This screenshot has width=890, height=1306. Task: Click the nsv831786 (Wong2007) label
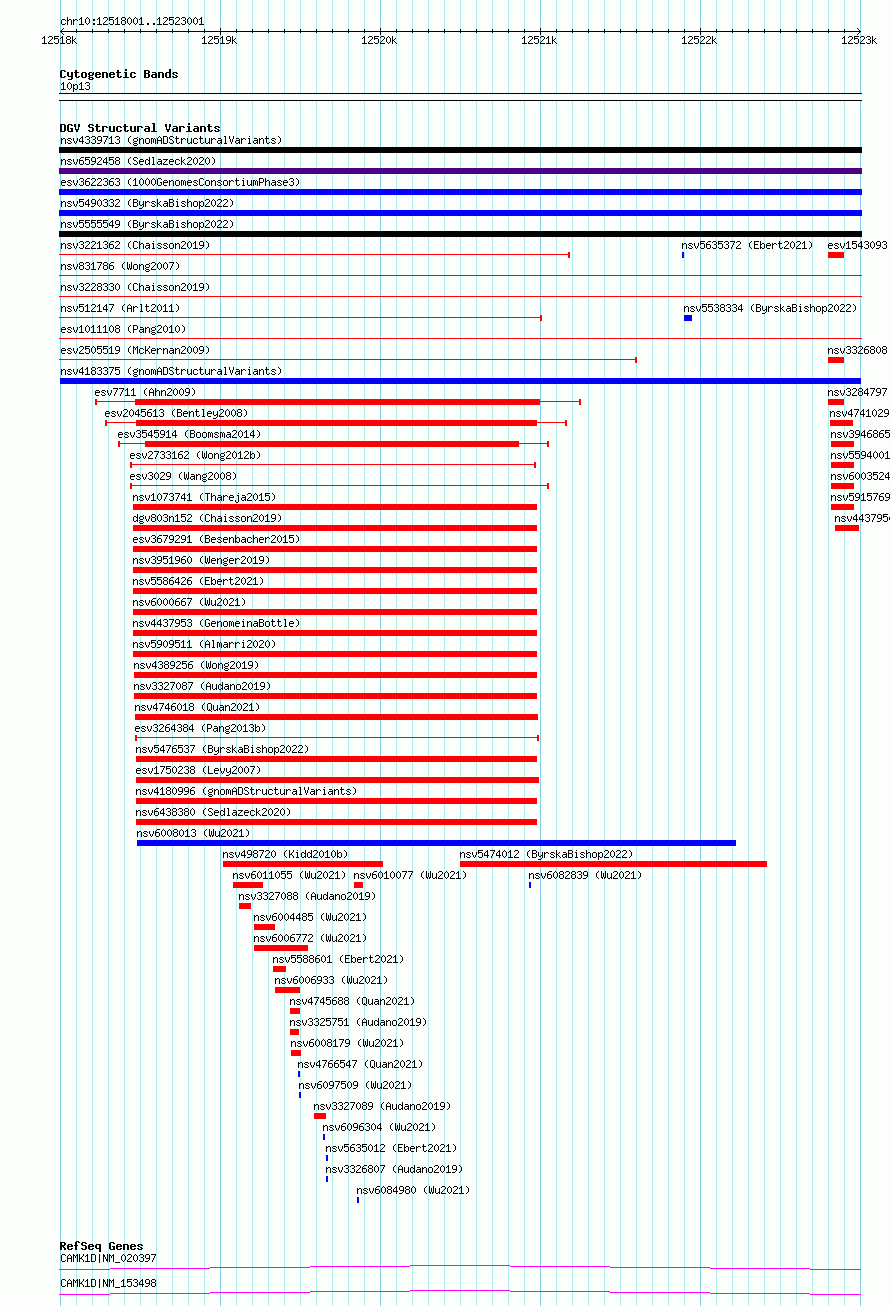(120, 266)
